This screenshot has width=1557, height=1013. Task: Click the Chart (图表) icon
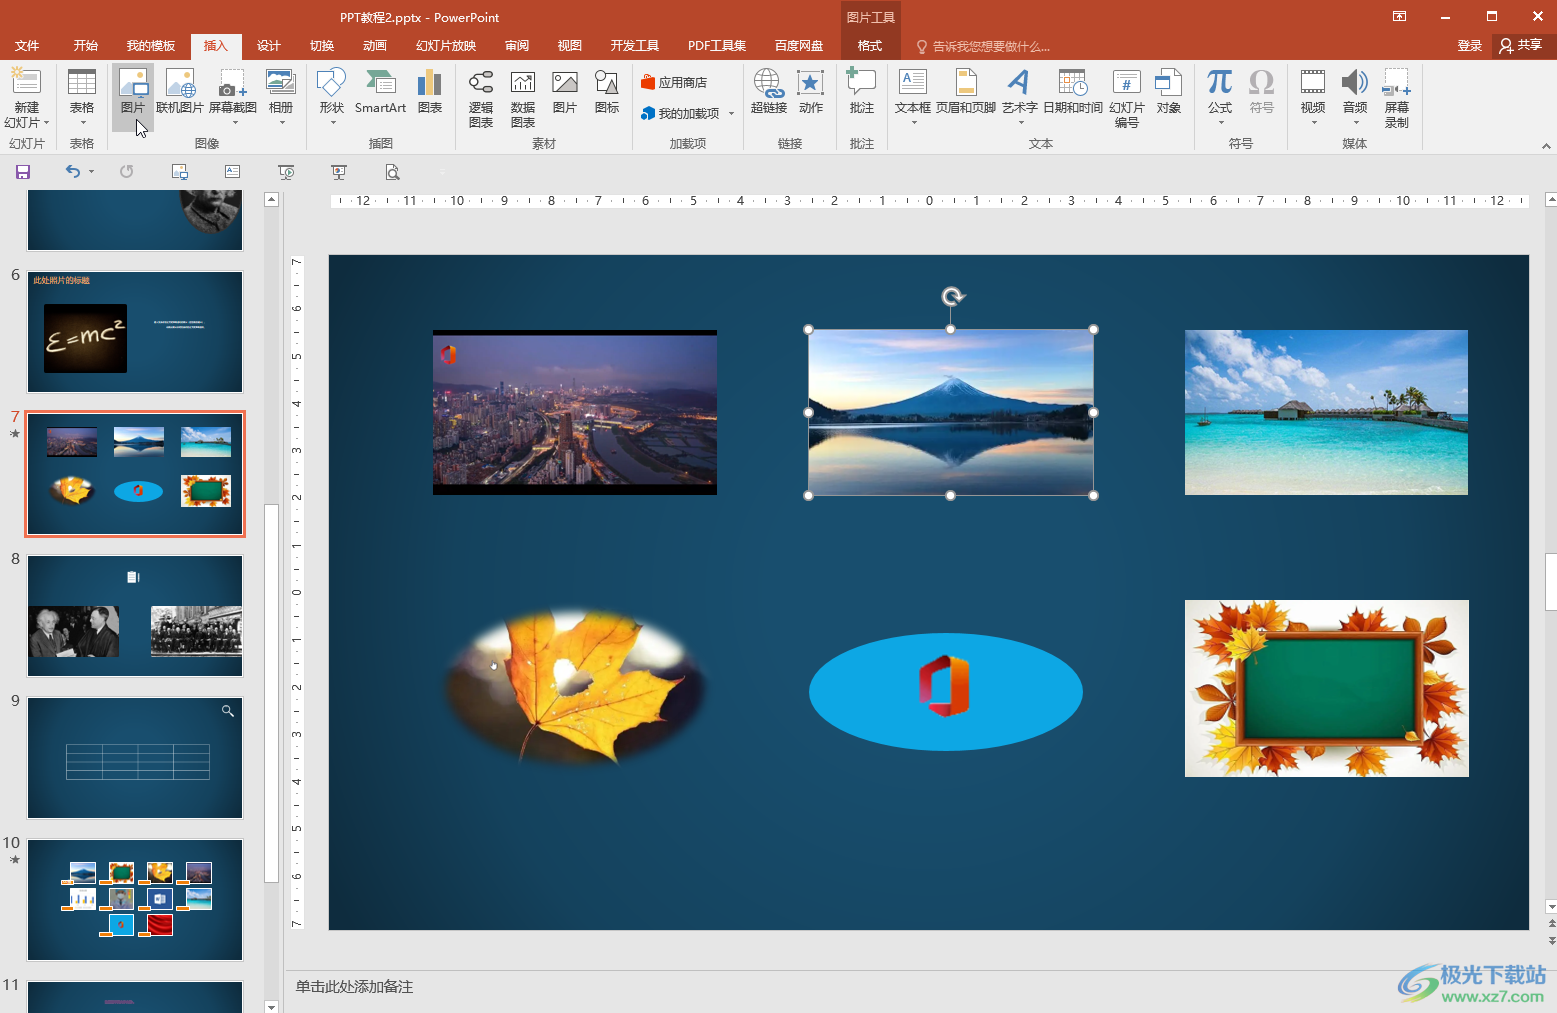click(430, 90)
